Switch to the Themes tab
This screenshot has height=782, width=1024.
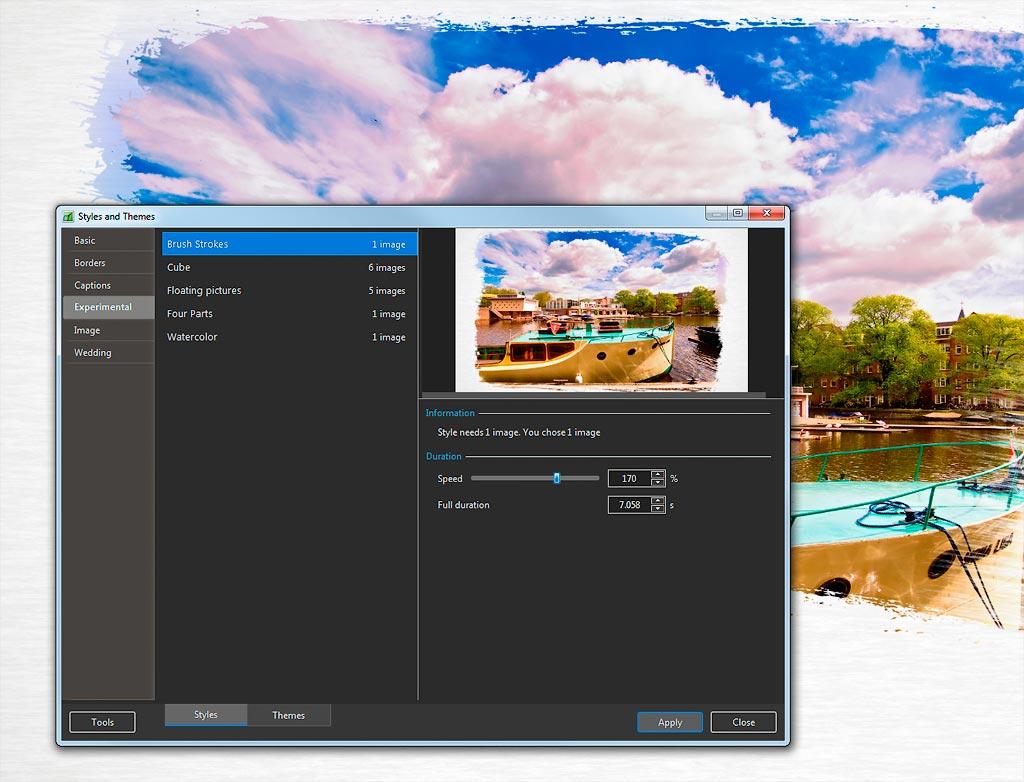coord(288,715)
